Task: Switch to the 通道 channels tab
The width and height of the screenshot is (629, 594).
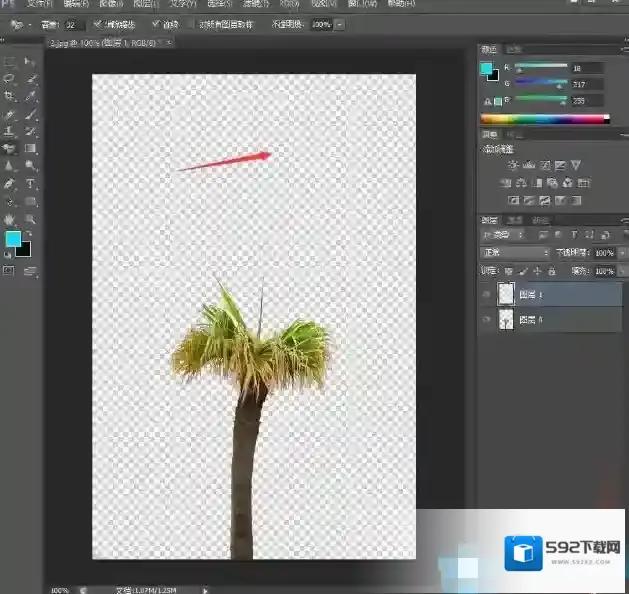Action: click(515, 220)
